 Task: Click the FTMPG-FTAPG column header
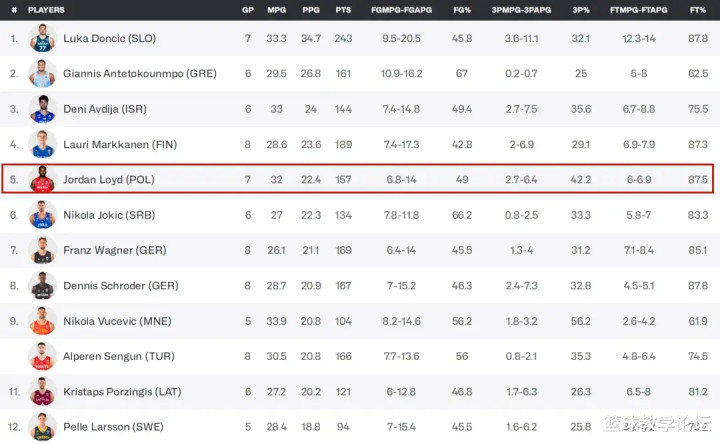(x=639, y=10)
